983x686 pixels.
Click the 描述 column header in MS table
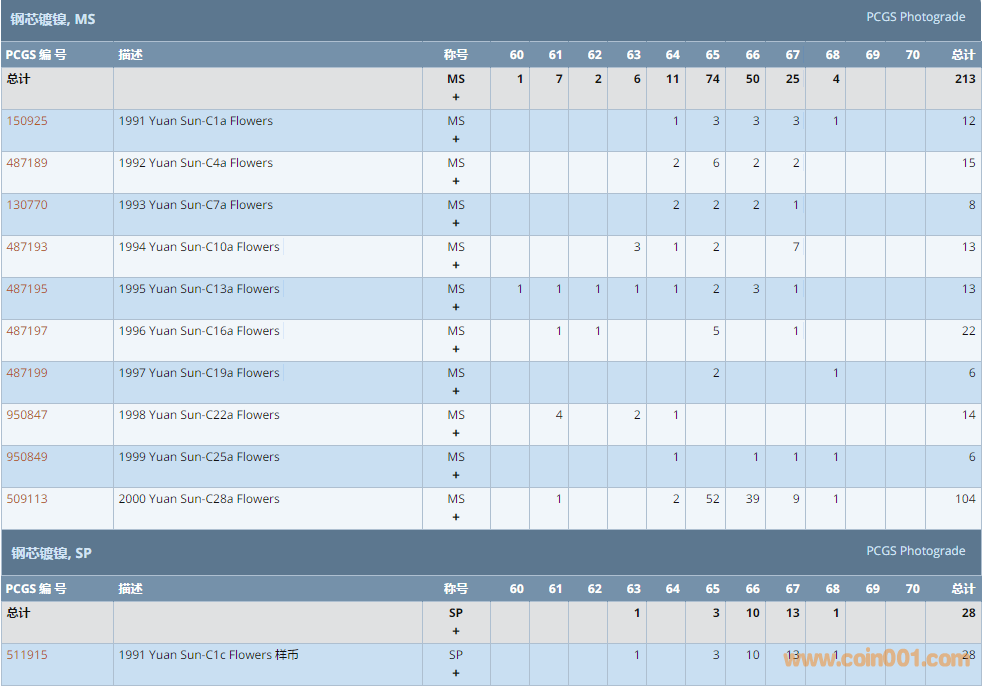tap(130, 55)
